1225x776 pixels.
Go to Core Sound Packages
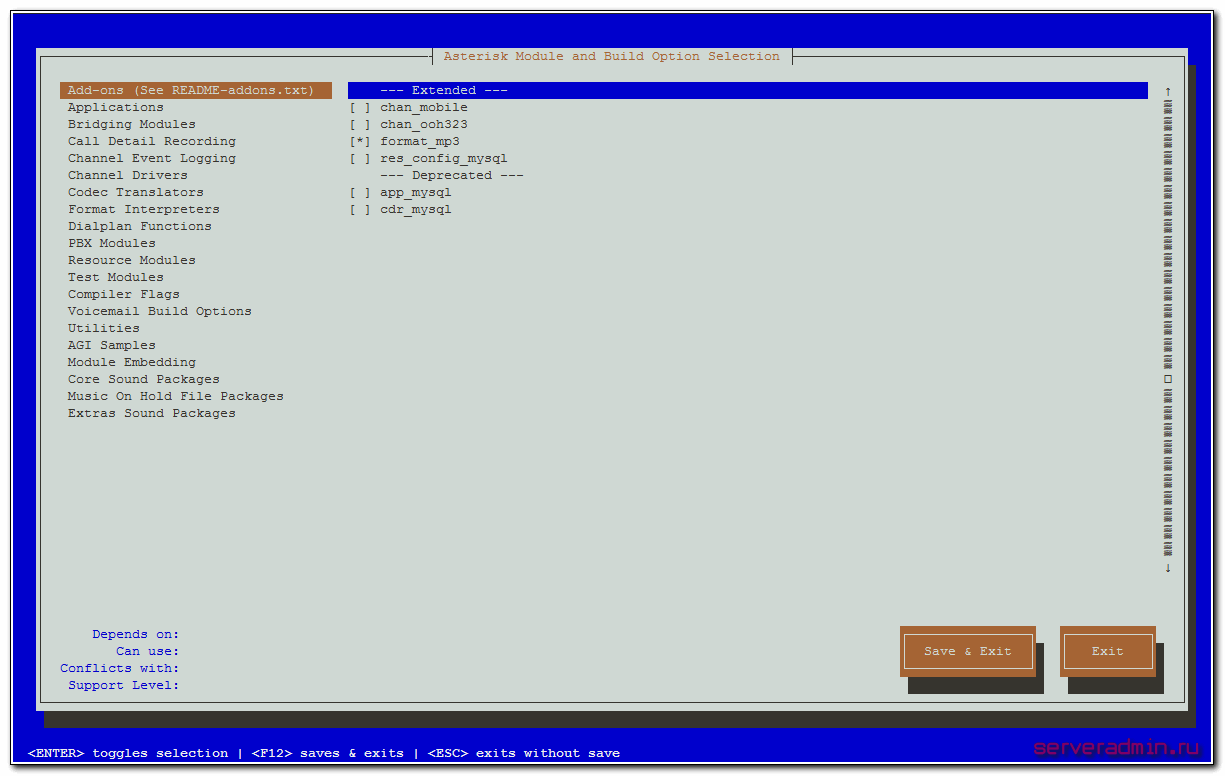tap(143, 380)
